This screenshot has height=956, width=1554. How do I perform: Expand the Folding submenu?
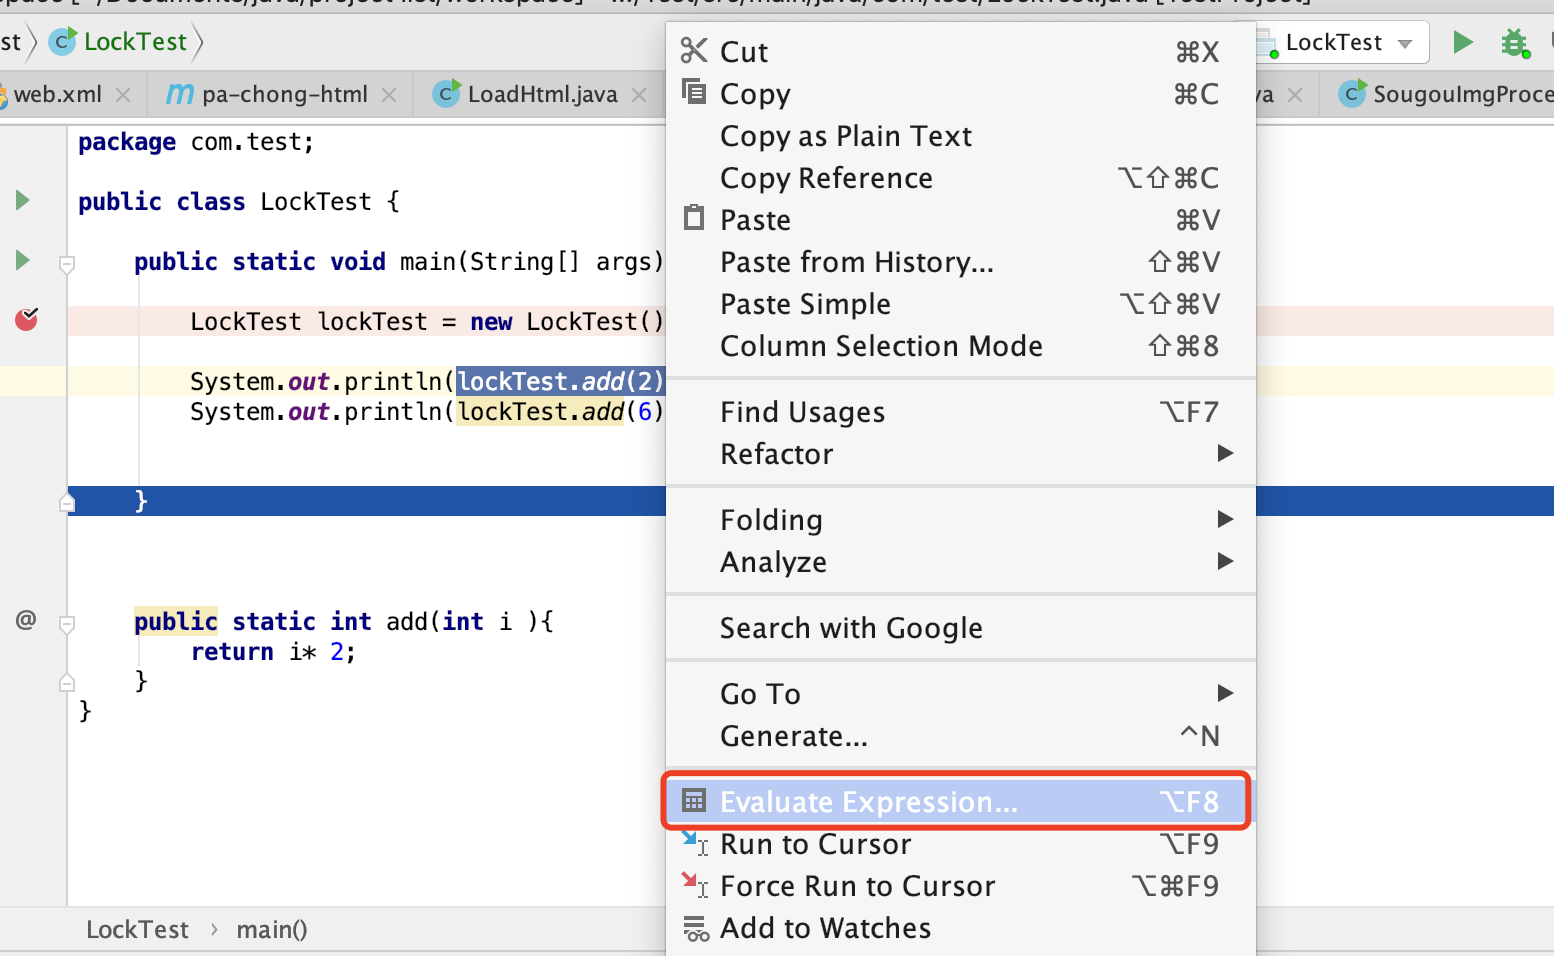771,519
